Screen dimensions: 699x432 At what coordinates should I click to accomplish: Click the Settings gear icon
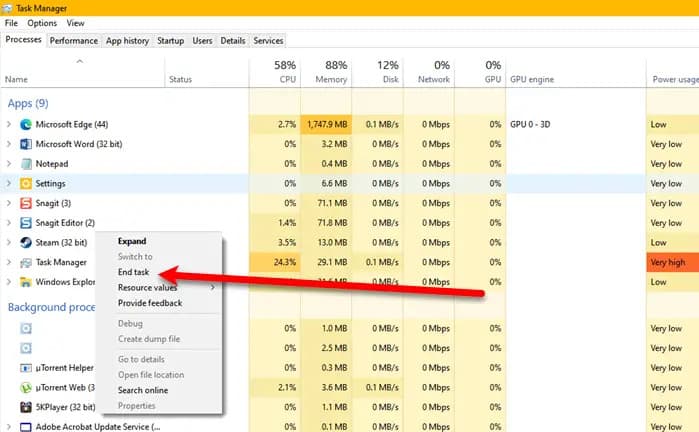tap(26, 183)
